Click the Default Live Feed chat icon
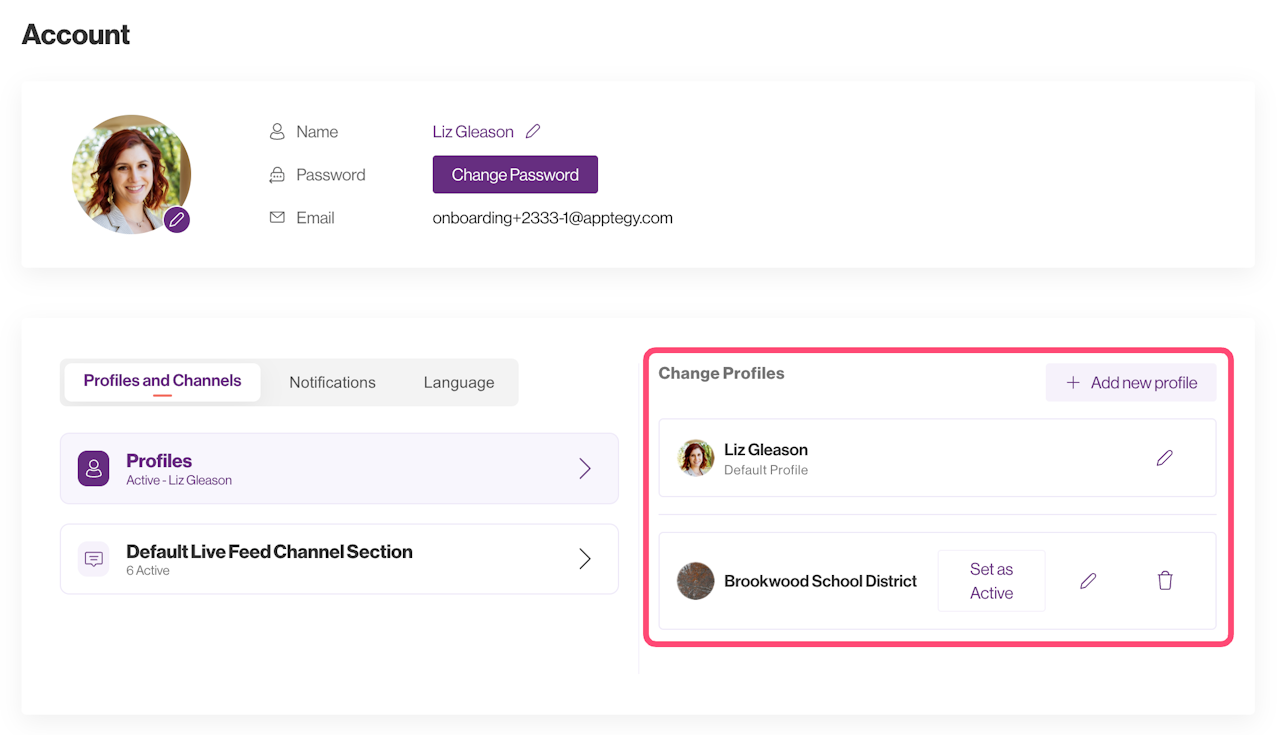The width and height of the screenshot is (1280, 735). point(94,559)
